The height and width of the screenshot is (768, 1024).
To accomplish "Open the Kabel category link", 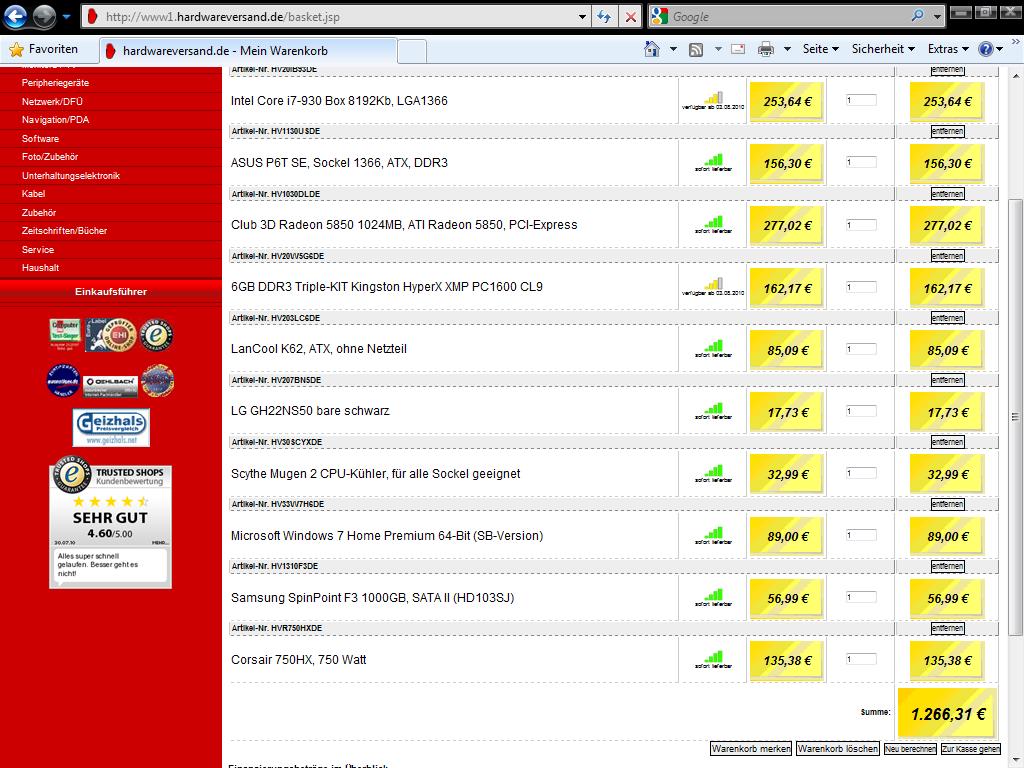I will coord(33,194).
